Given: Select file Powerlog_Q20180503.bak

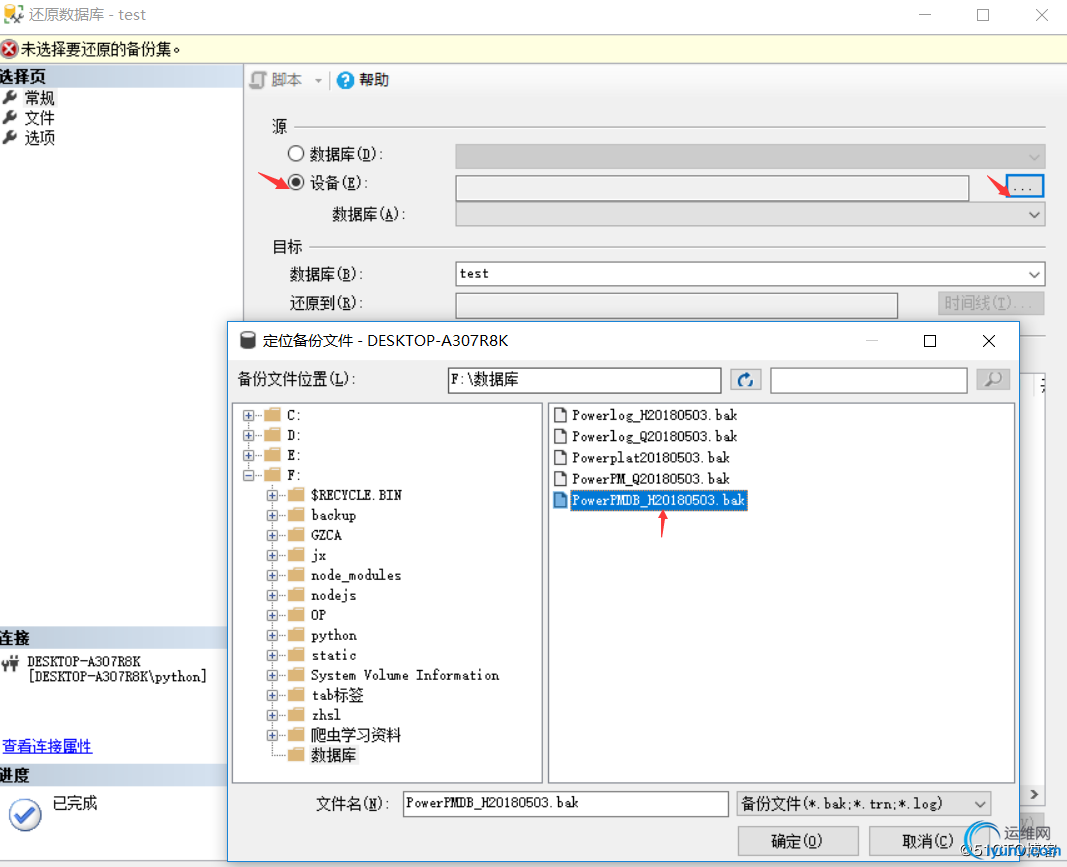Looking at the screenshot, I should click(x=655, y=436).
